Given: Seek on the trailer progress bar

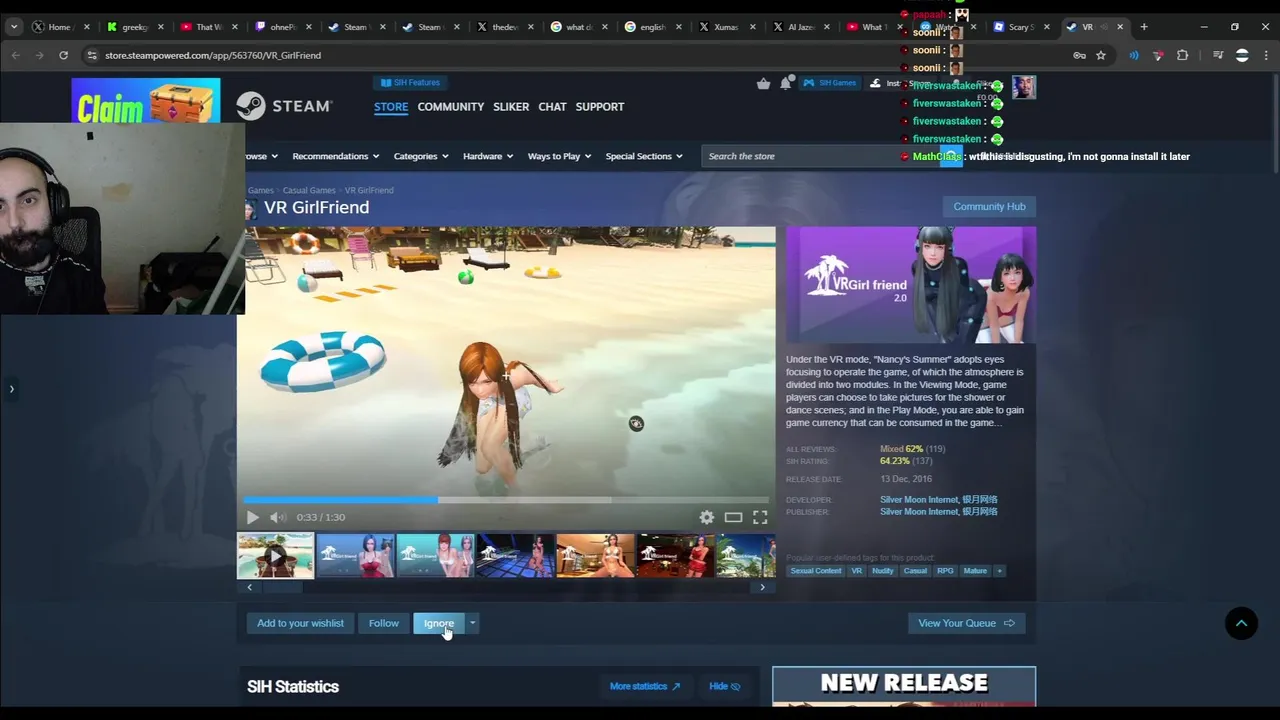Looking at the screenshot, I should [x=506, y=499].
